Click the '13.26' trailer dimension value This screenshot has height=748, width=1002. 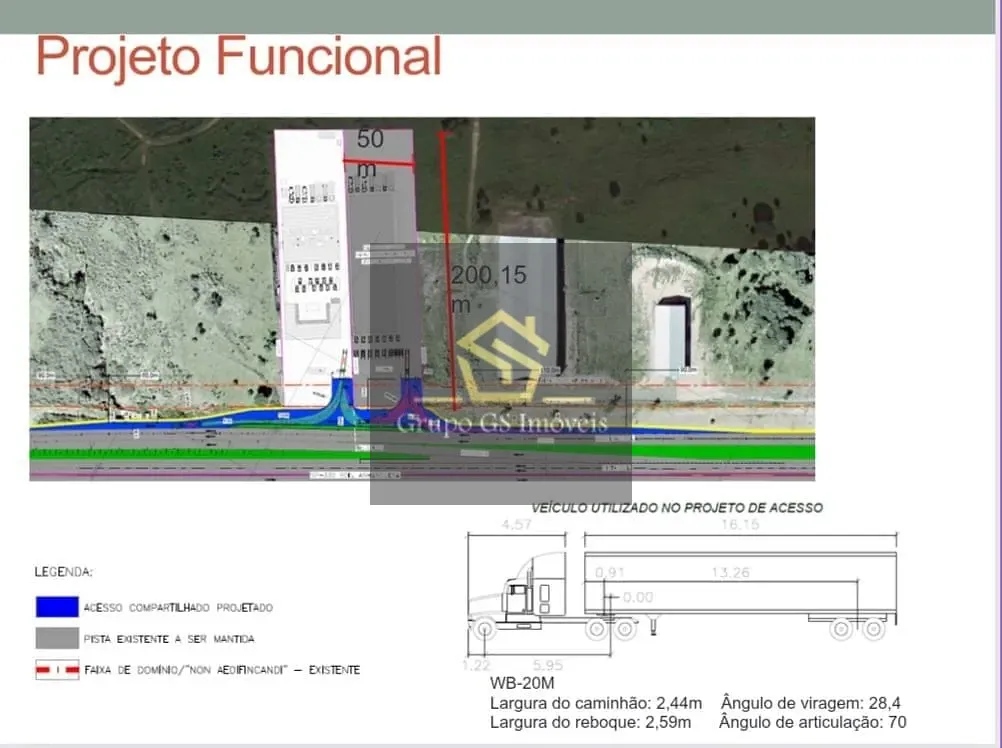(730, 572)
